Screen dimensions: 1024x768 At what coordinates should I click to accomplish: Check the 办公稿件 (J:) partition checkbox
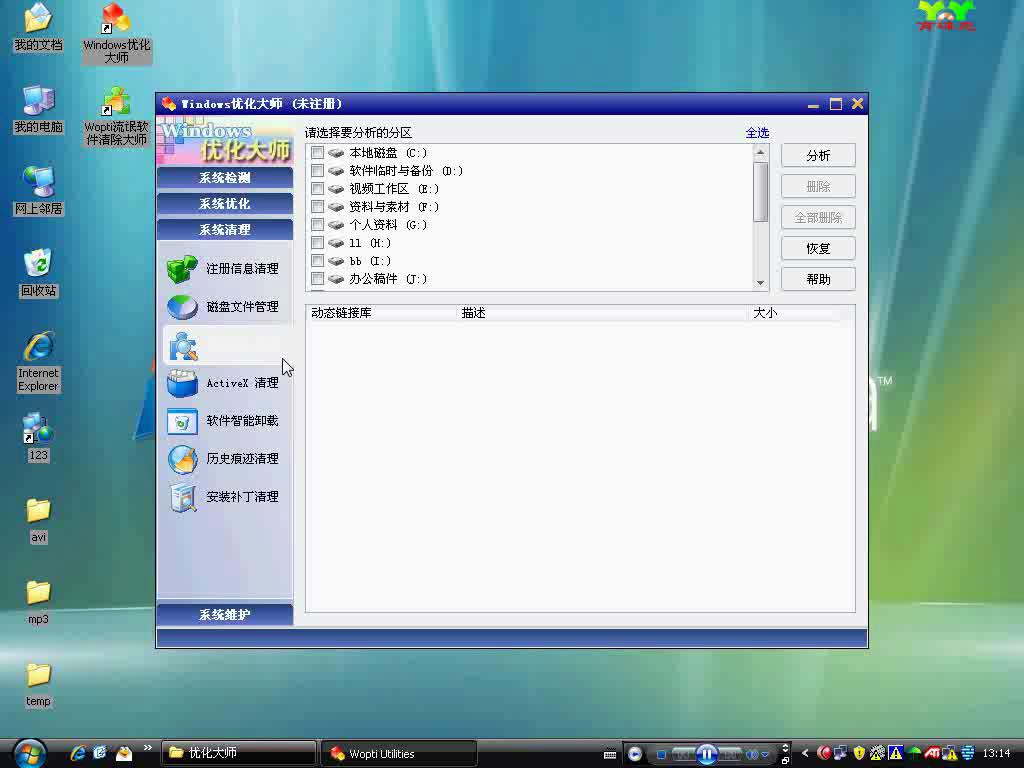pos(317,279)
